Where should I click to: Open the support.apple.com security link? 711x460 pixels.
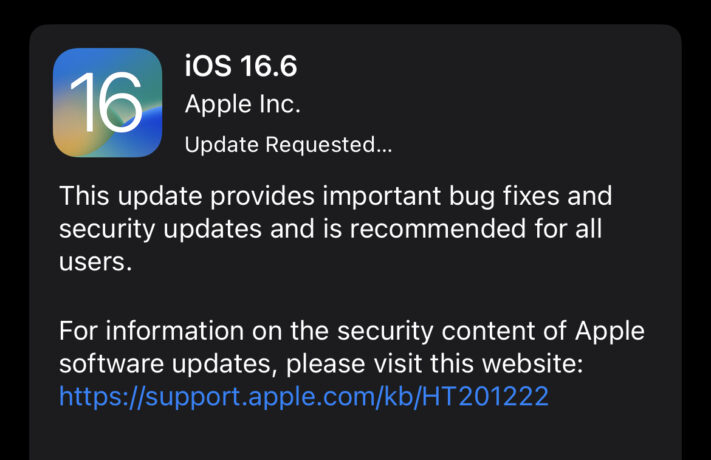304,397
